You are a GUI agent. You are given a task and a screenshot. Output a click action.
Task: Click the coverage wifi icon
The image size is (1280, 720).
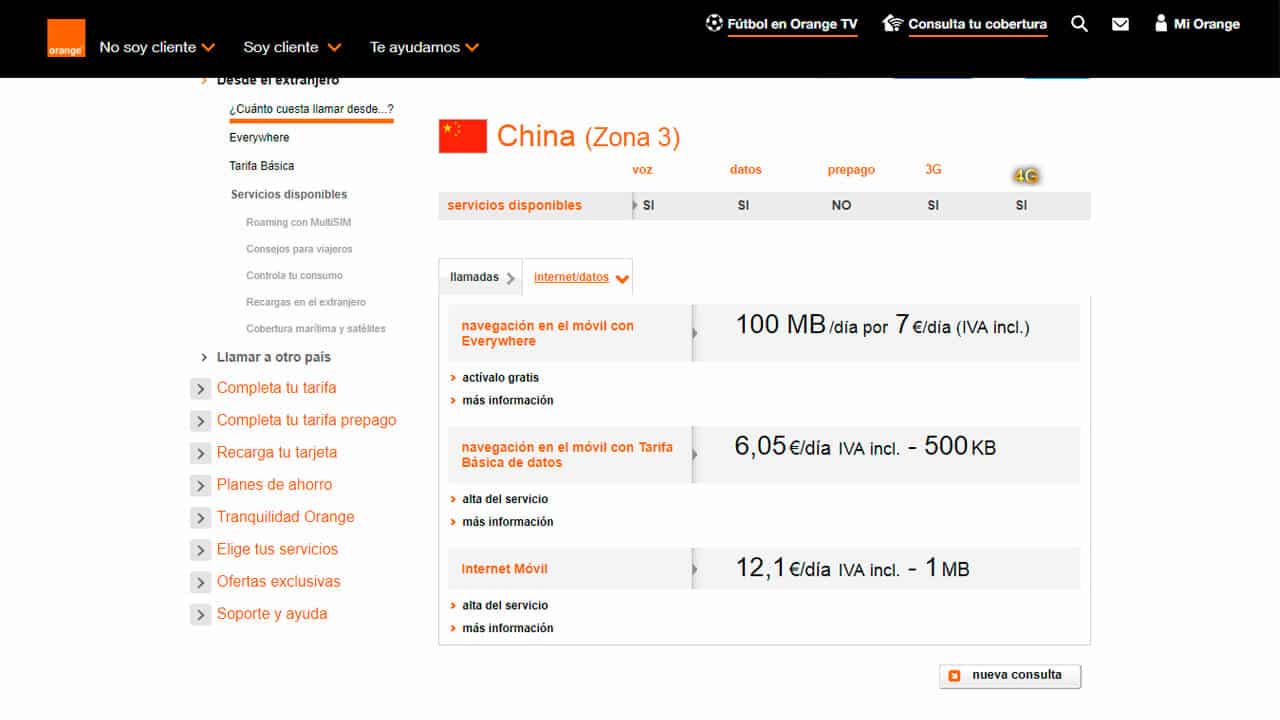(892, 23)
